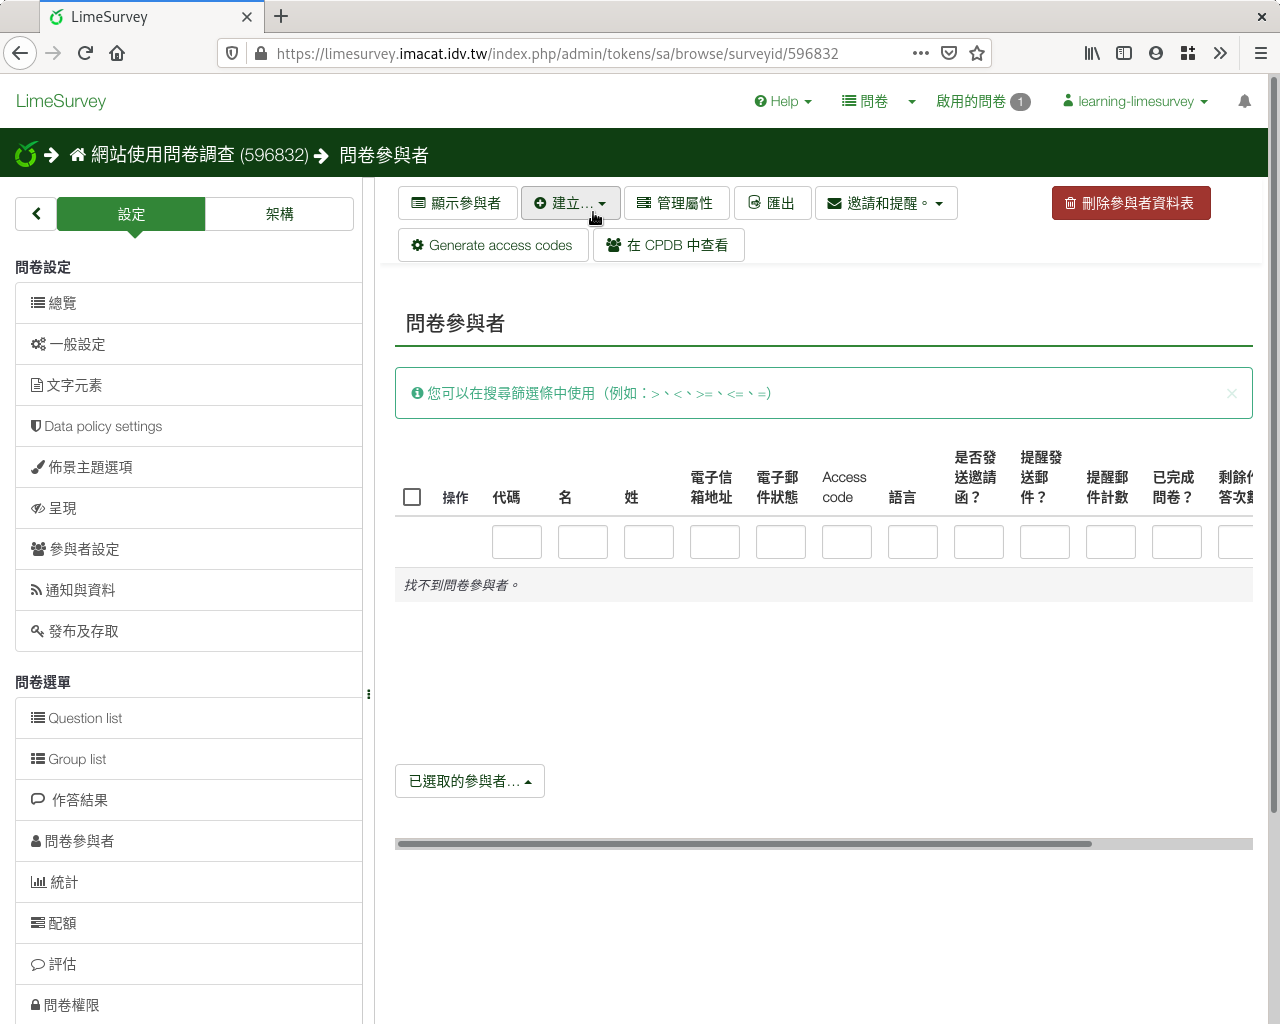Open the Firefox account icon
Image resolution: width=1280 pixels, height=1024 pixels.
(1156, 53)
